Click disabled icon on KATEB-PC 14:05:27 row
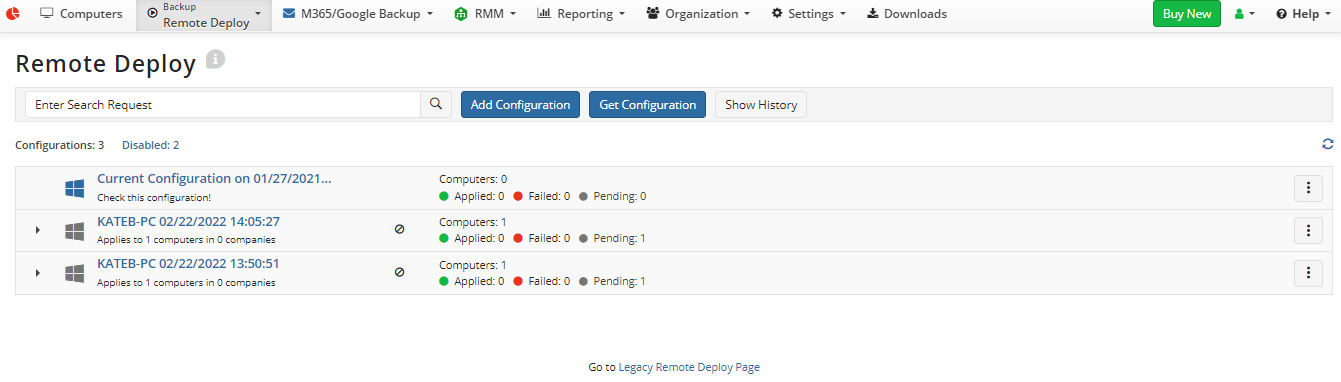This screenshot has width=1341, height=382. [399, 229]
